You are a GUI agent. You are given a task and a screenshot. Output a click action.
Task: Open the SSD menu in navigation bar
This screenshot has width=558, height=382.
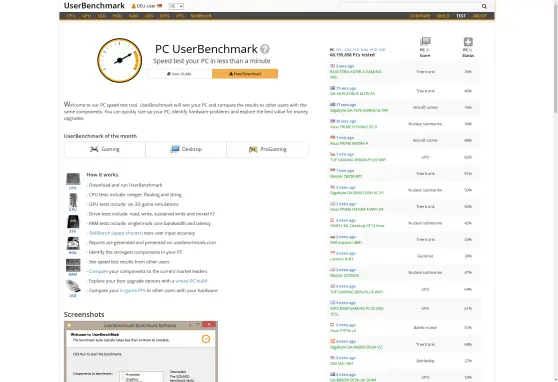click(102, 16)
